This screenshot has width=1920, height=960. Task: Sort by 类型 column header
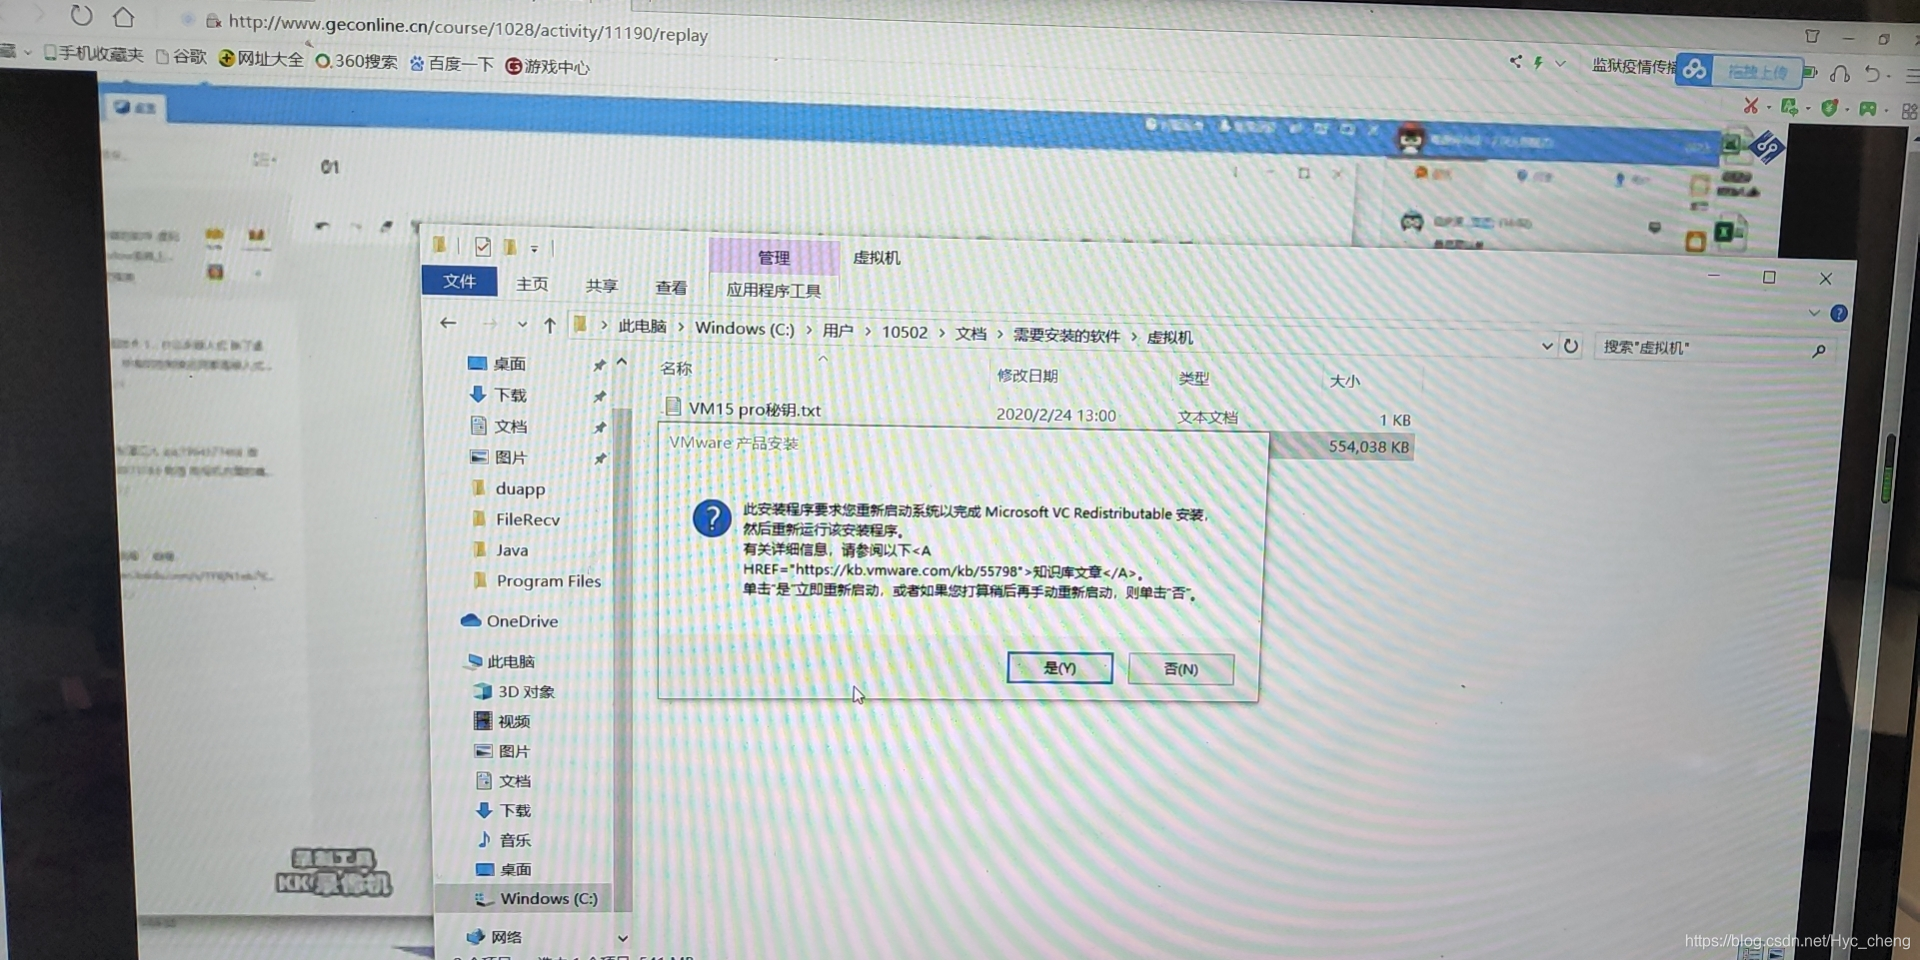coord(1193,378)
